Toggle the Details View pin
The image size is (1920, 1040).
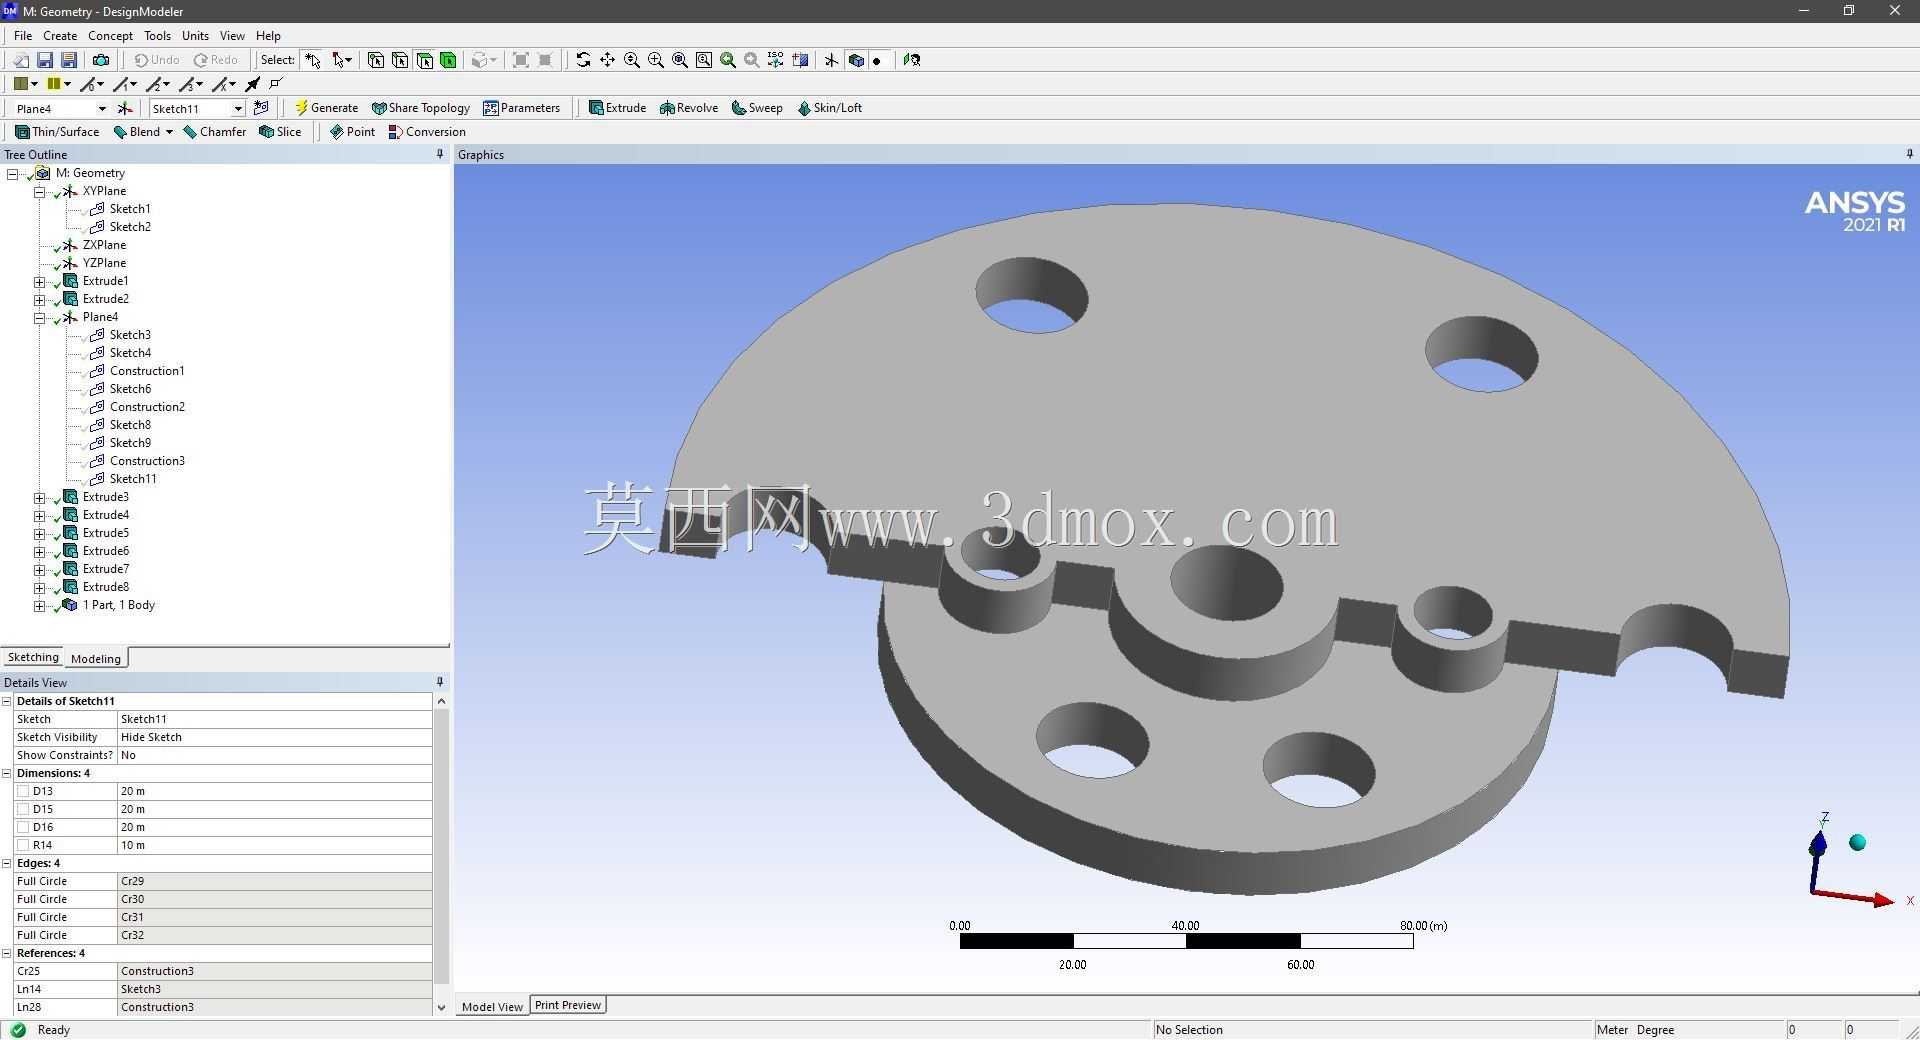tap(440, 682)
